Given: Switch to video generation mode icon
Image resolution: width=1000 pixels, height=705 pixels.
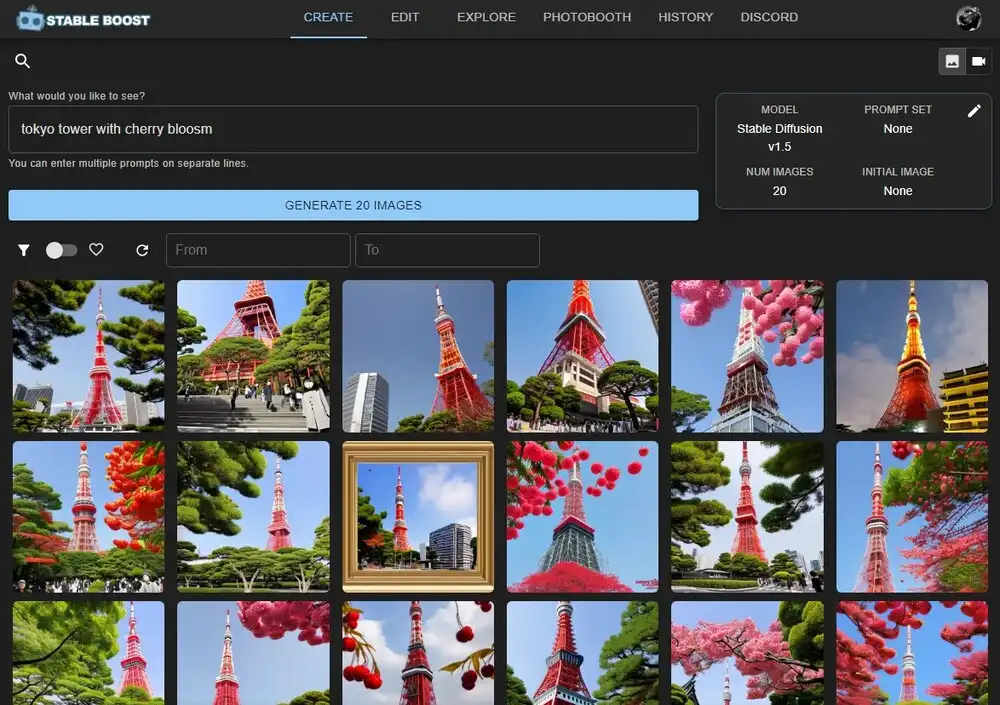Looking at the screenshot, I should 978,61.
